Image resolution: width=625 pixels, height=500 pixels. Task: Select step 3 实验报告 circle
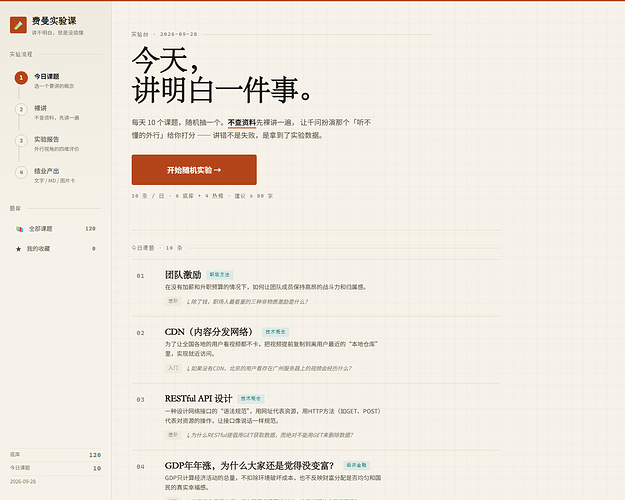[x=21, y=141]
